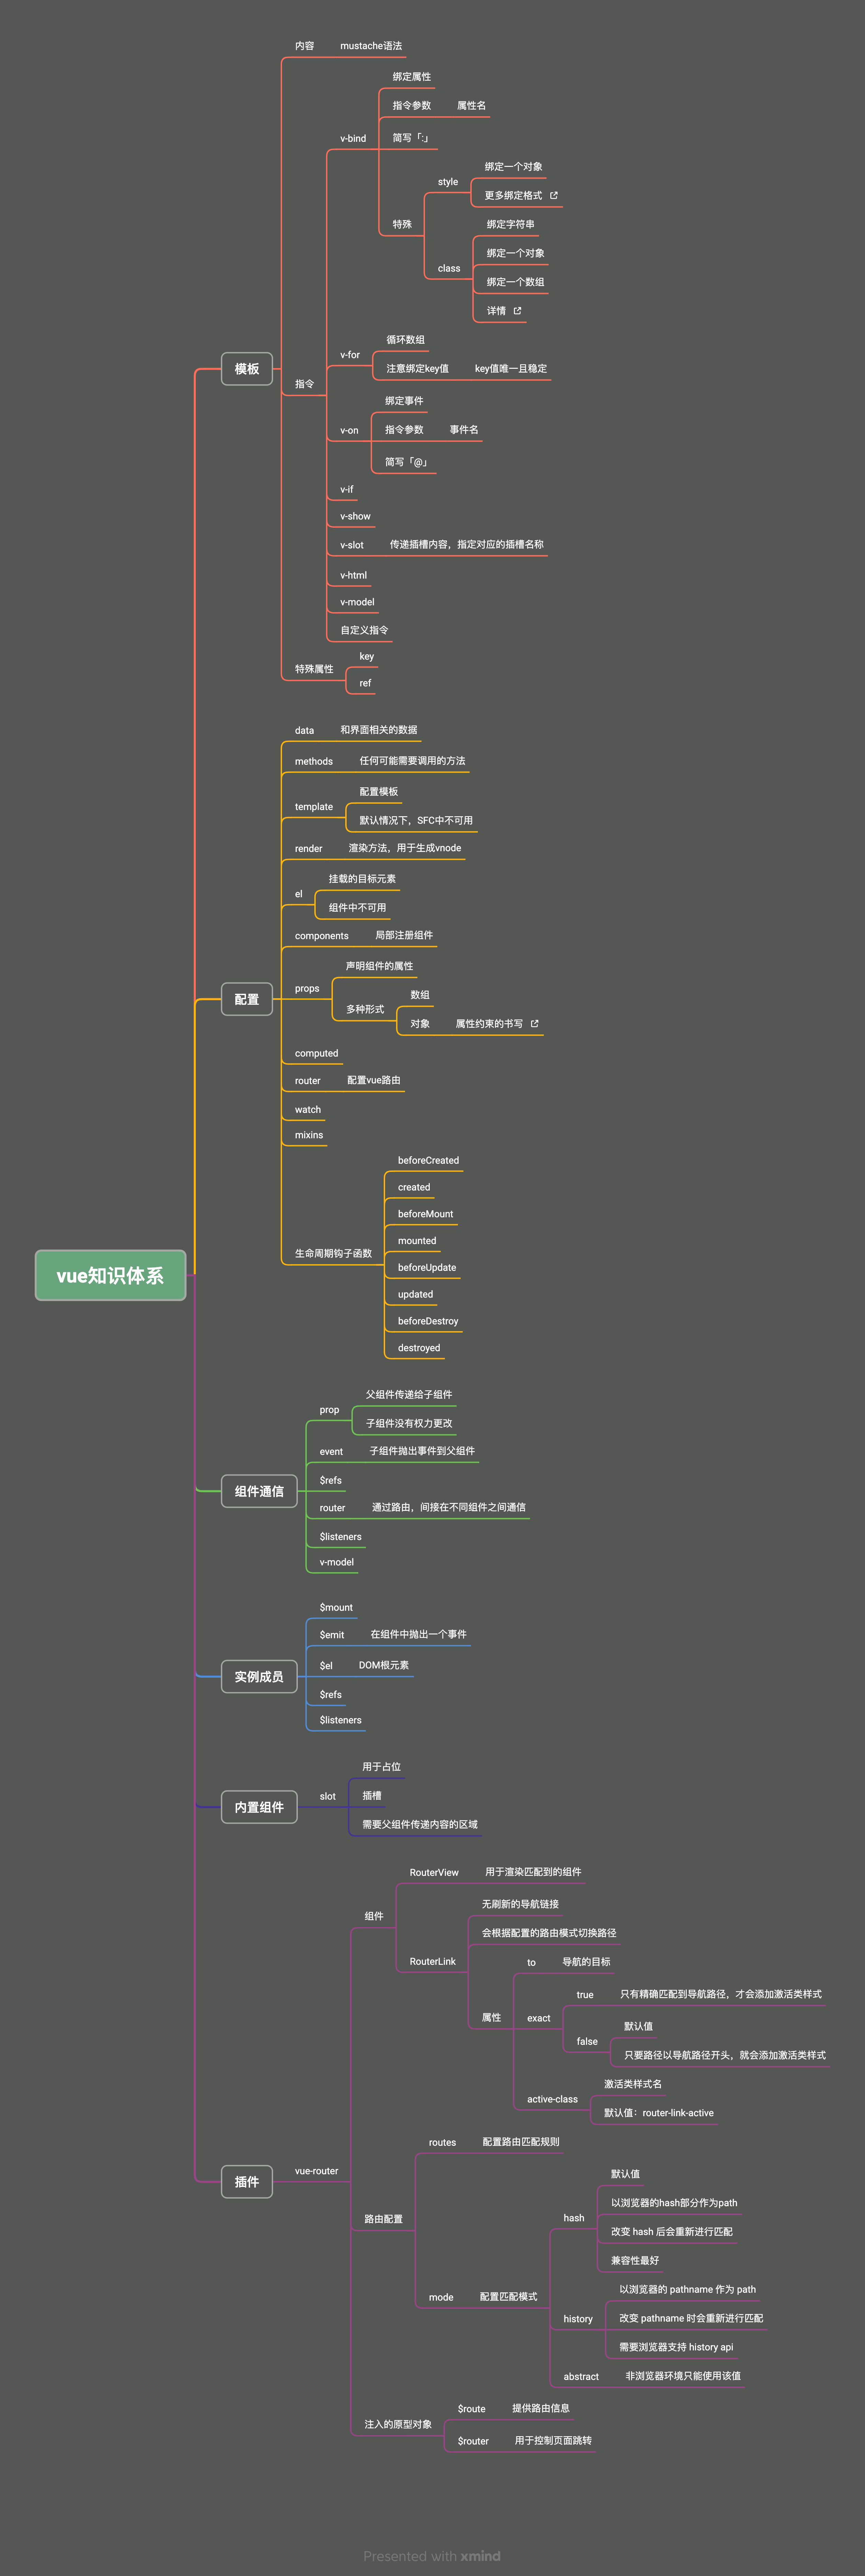Click the components node
The image size is (865, 2576).
click(x=322, y=936)
